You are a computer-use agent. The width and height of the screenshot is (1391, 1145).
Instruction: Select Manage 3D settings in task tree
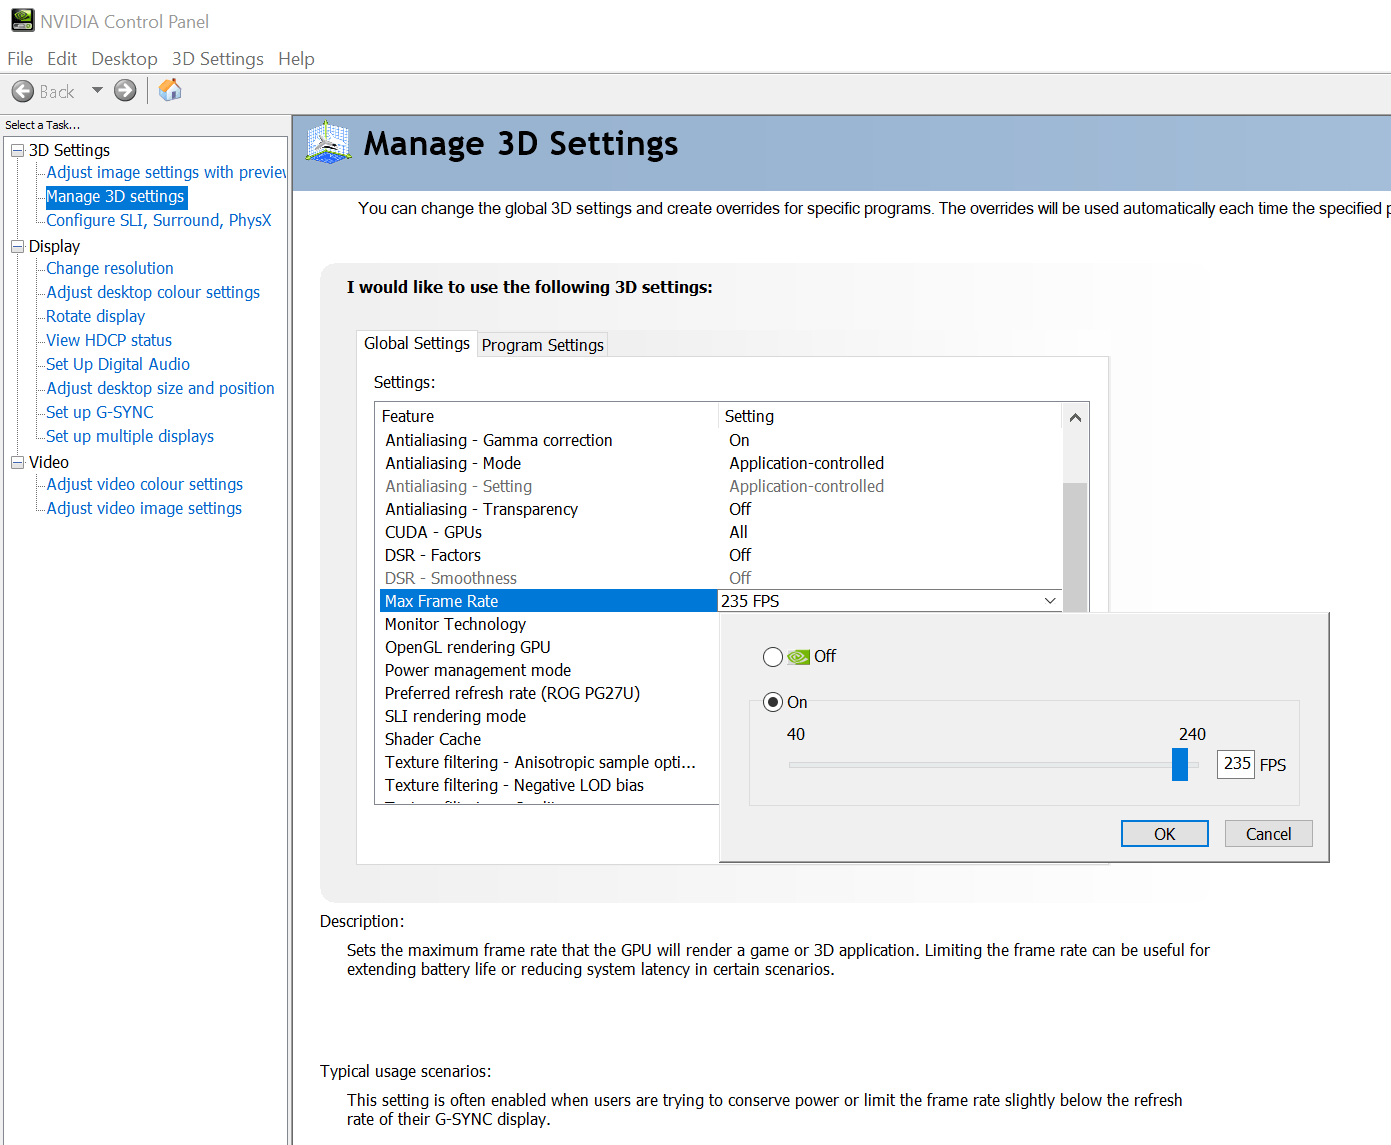[x=116, y=196]
